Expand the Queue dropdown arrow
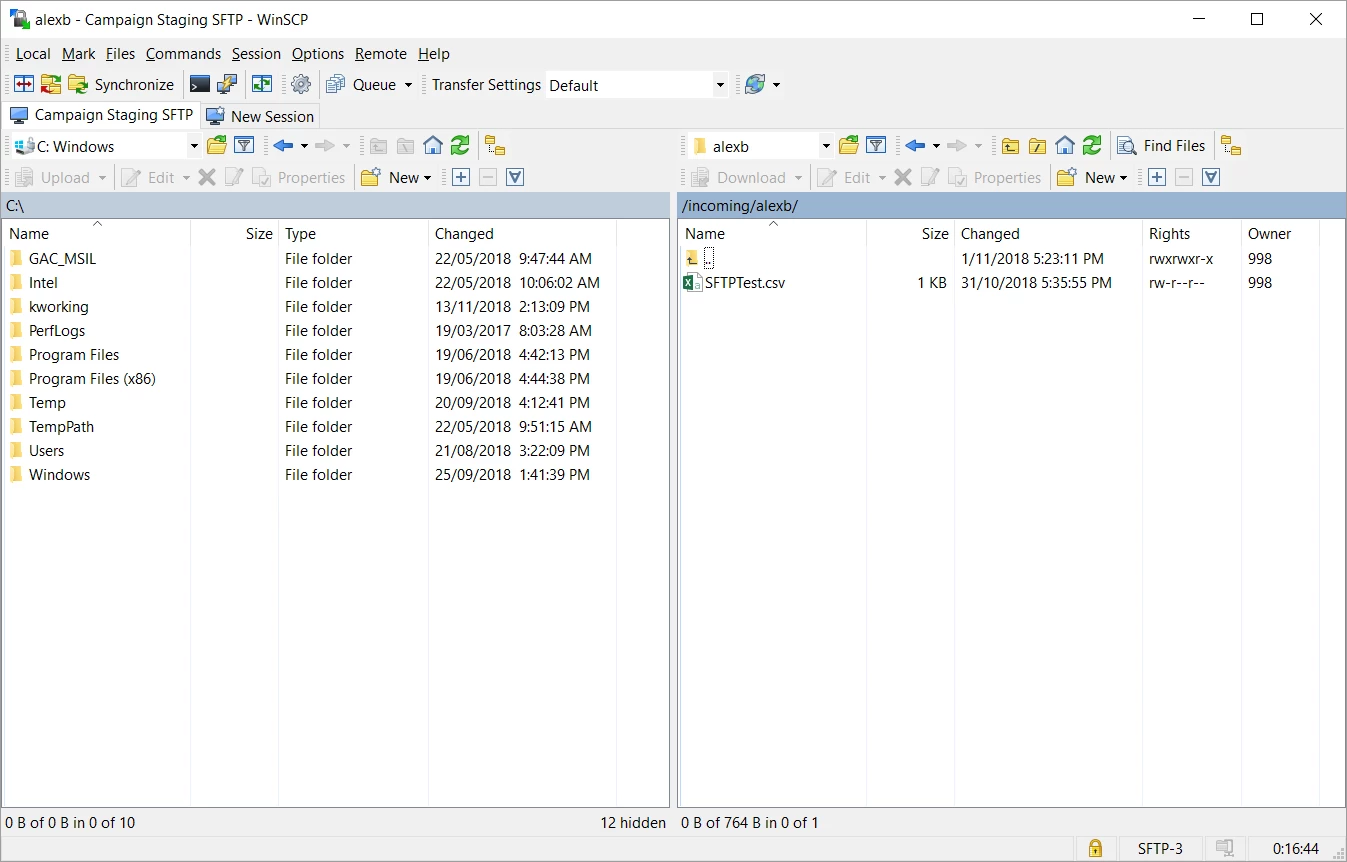 (x=408, y=85)
